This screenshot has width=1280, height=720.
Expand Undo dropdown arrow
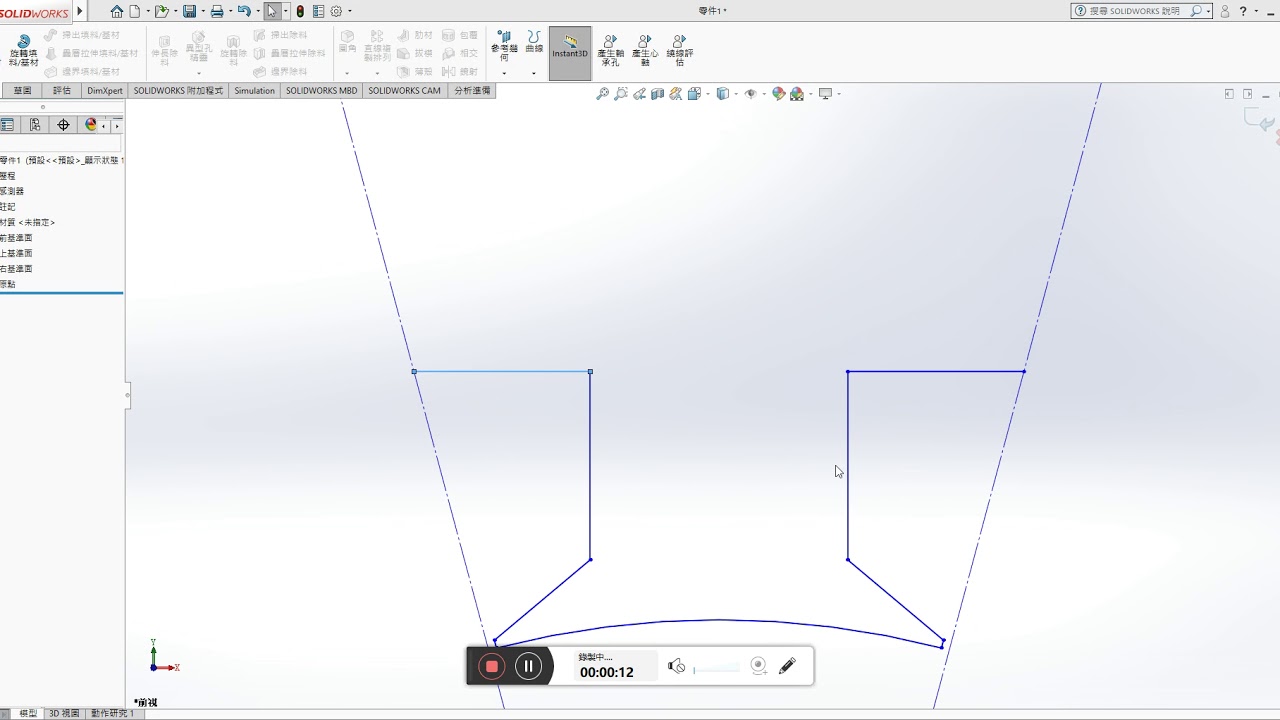coord(256,12)
